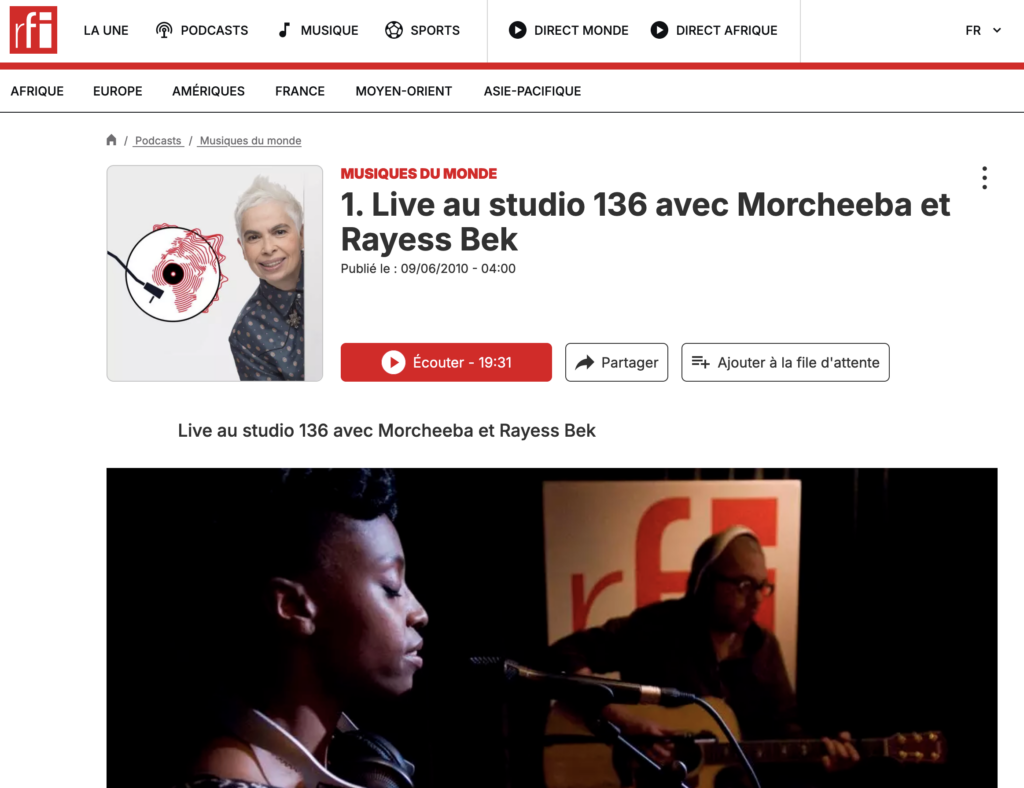Click the share arrow icon
This screenshot has height=788, width=1024.
pyautogui.click(x=584, y=362)
